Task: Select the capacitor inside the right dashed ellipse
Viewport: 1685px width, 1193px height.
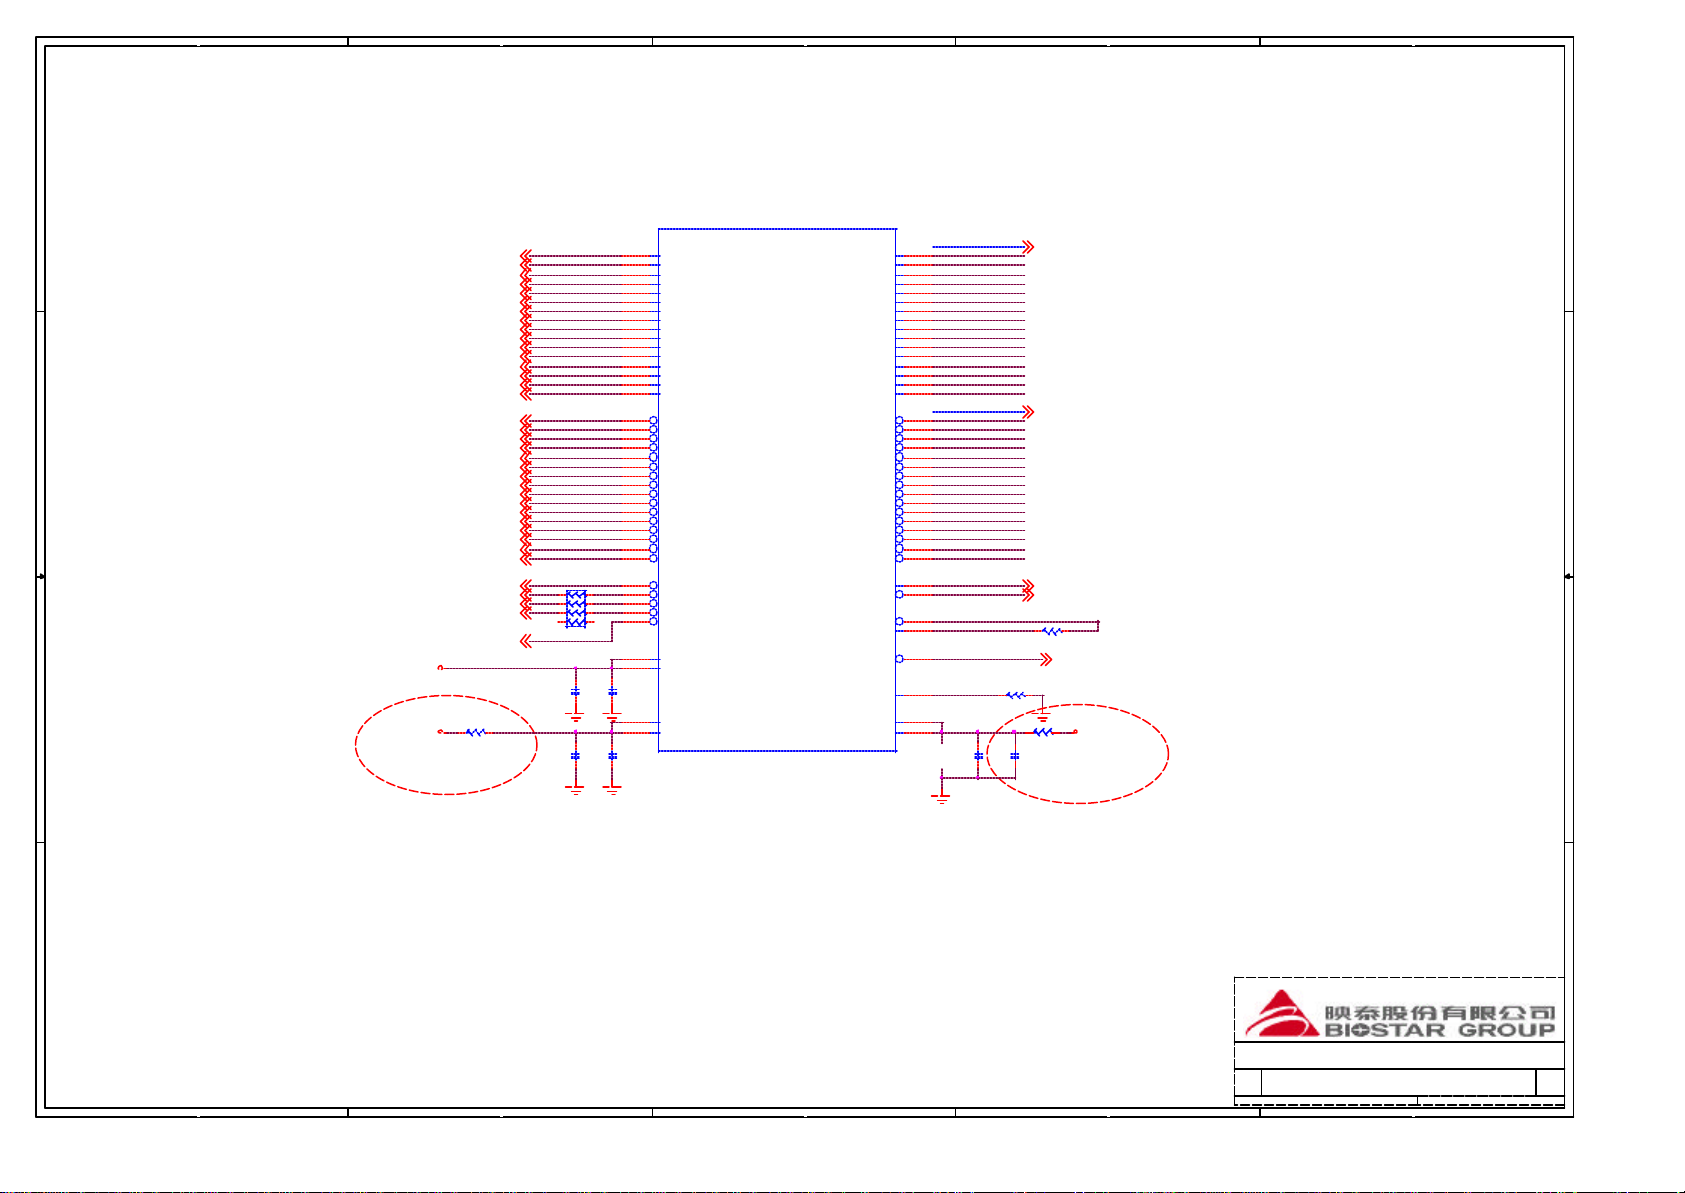Action: coord(1014,756)
